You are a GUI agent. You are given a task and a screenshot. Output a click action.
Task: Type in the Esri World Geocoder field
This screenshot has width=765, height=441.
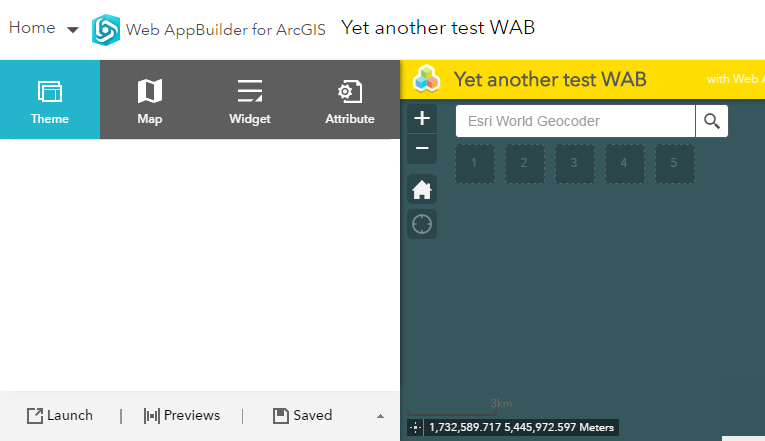click(x=576, y=121)
